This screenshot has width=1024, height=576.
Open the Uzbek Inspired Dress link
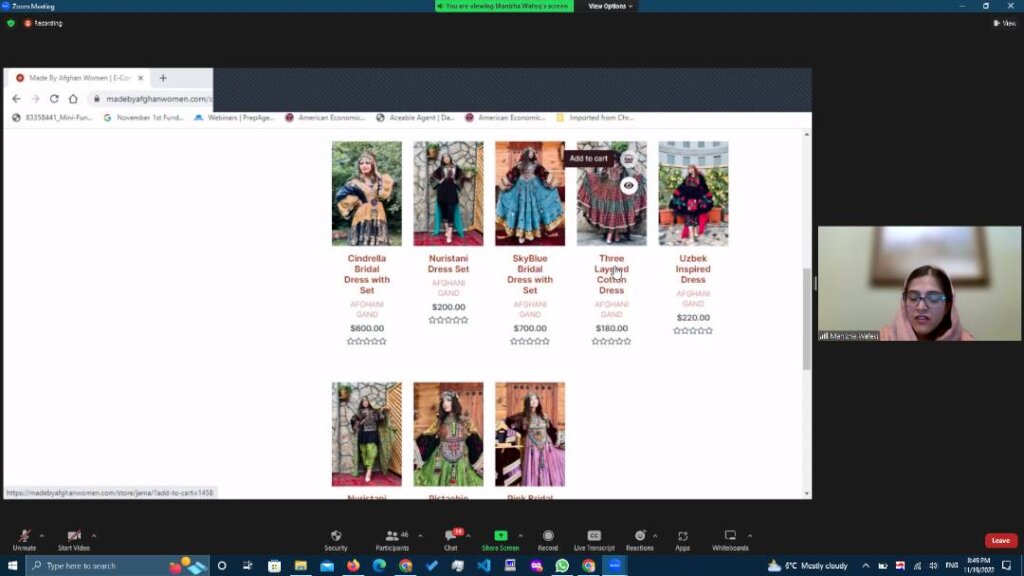[x=693, y=269]
